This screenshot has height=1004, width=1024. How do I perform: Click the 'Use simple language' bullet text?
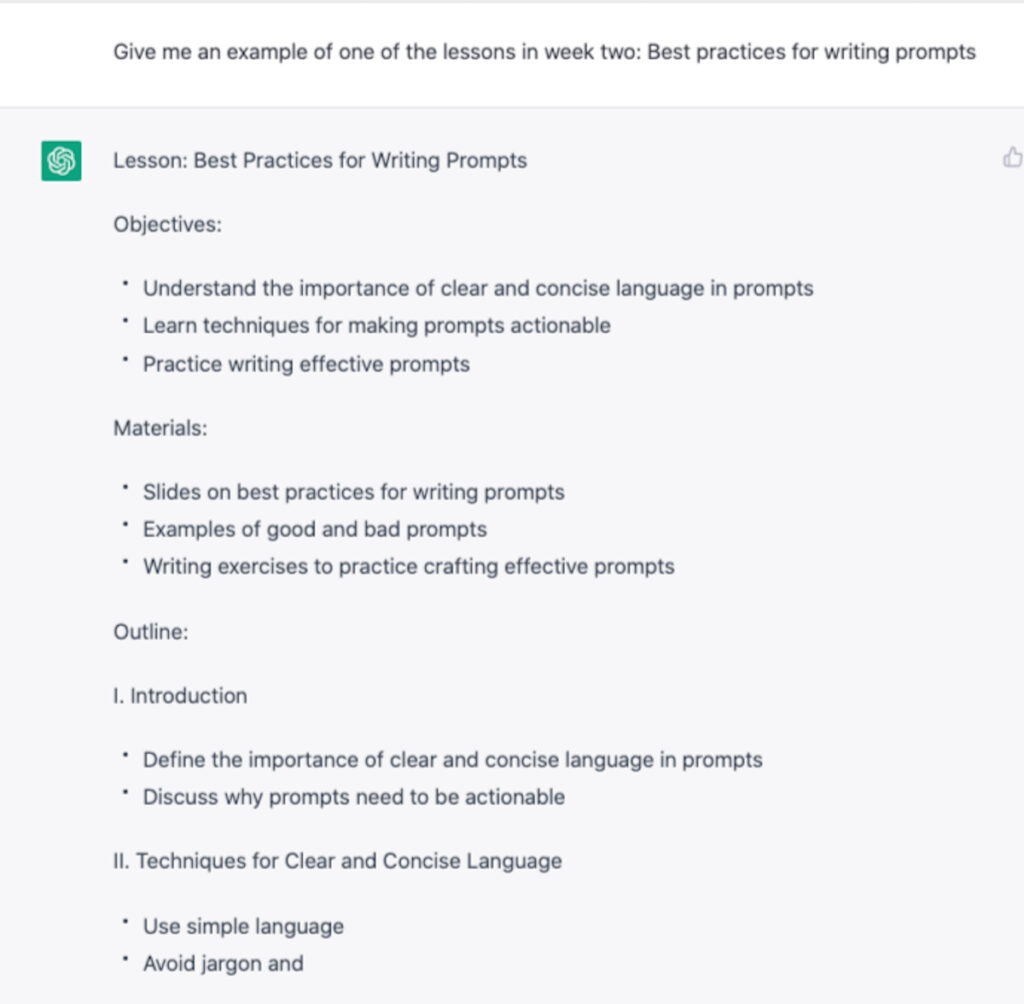click(x=243, y=927)
